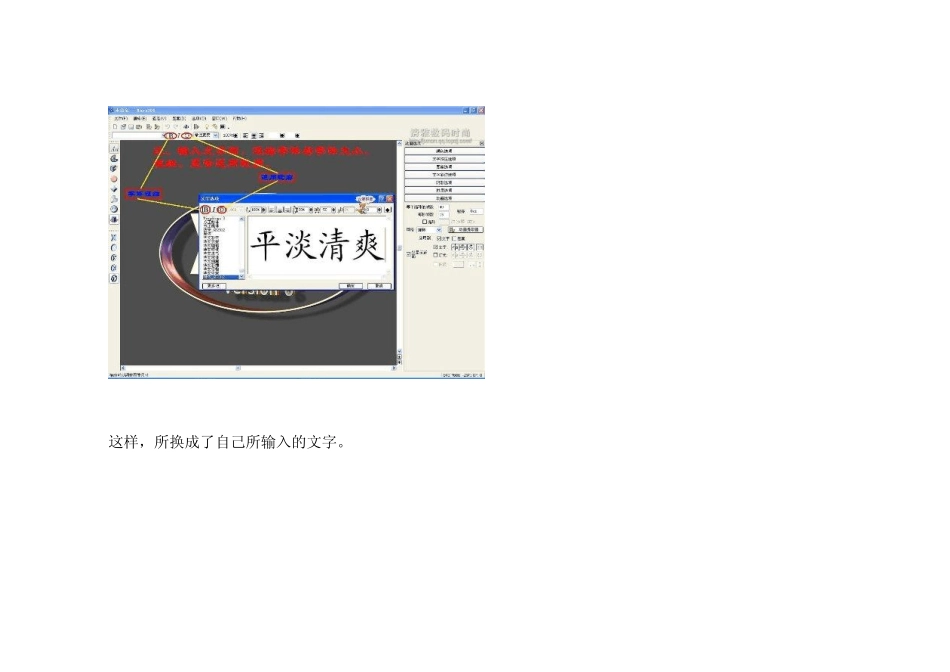Toggle Outline in the main text toolbar

click(186, 136)
